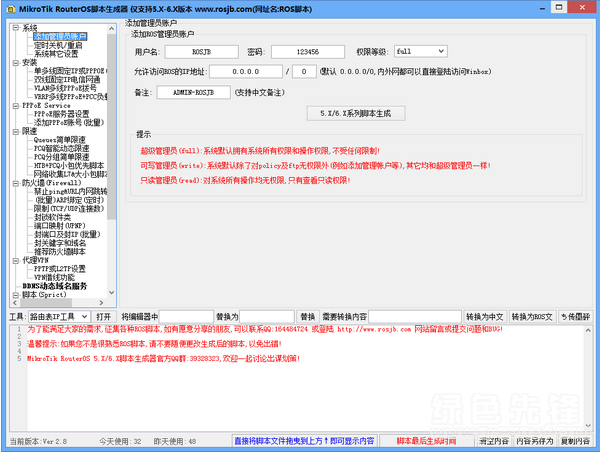This screenshot has height=453, width=600.
Task: Focus the IP address field 0.0.0.0
Action: point(246,72)
